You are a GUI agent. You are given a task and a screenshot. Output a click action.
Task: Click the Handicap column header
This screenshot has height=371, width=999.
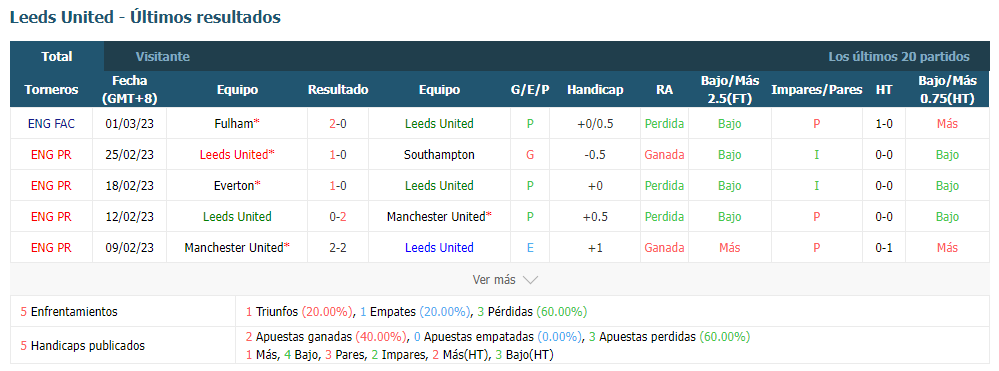click(594, 90)
